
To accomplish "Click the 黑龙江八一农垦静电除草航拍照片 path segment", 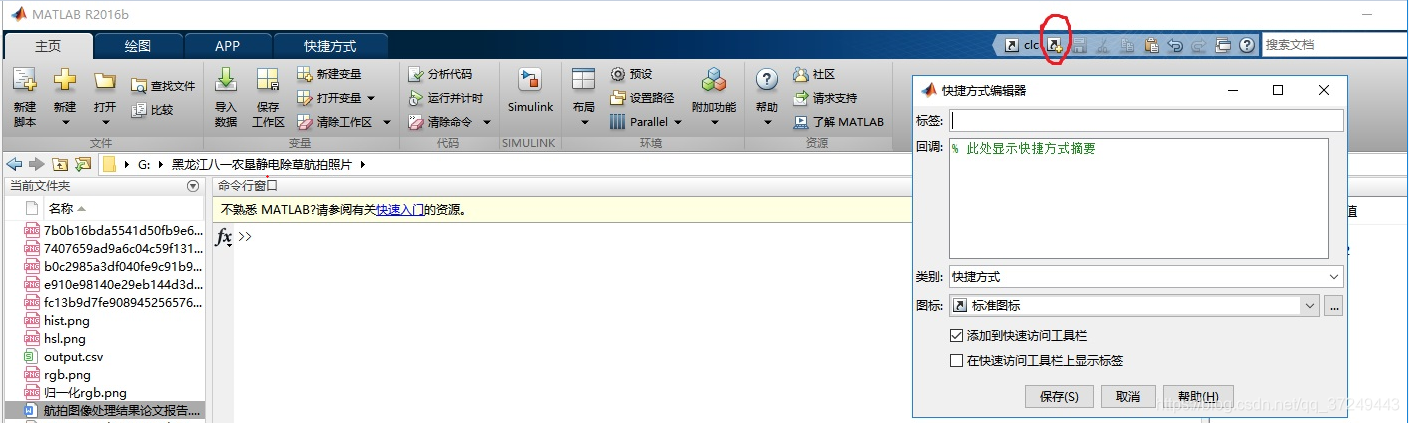I will (x=262, y=164).
